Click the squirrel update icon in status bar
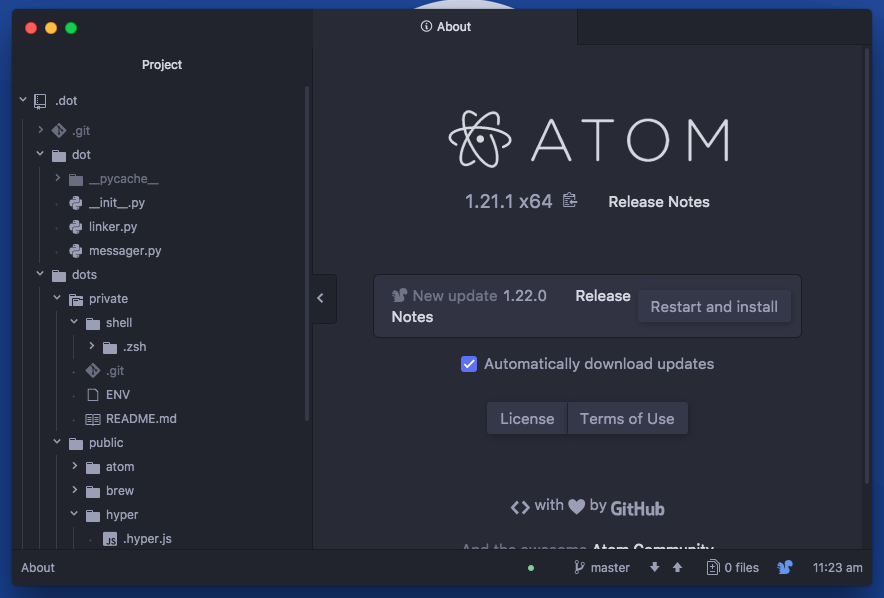884x598 pixels. click(785, 567)
